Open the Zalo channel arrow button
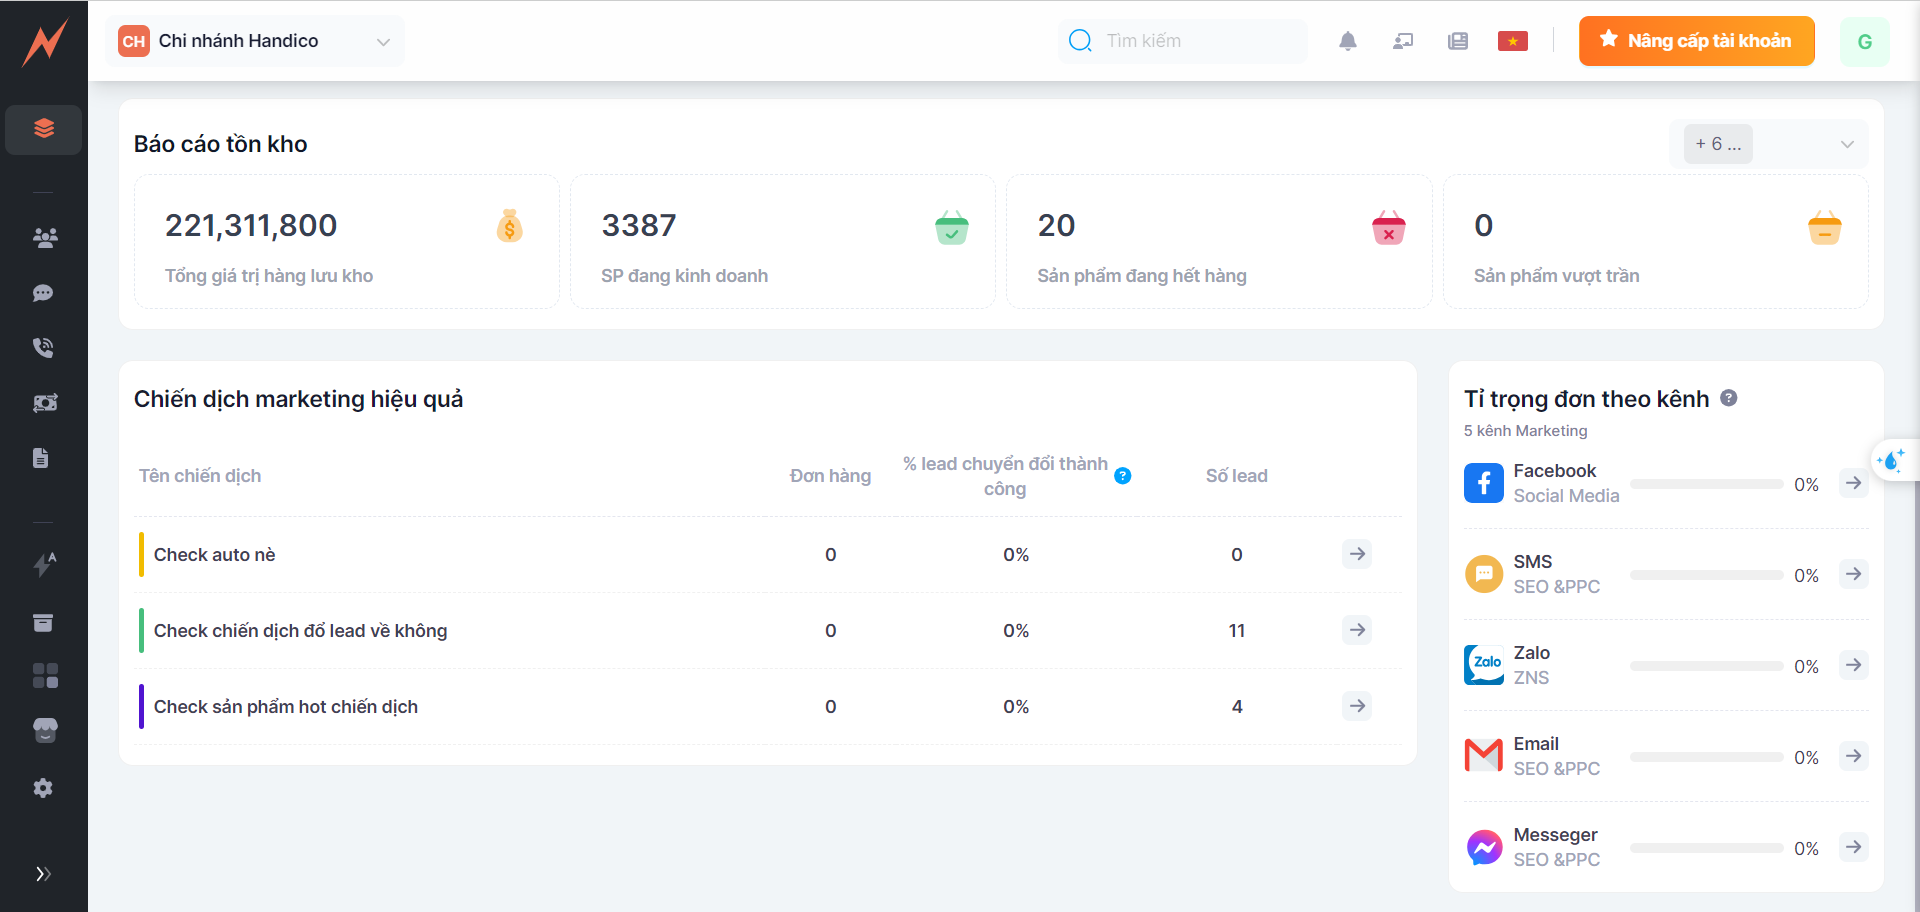 click(1853, 666)
